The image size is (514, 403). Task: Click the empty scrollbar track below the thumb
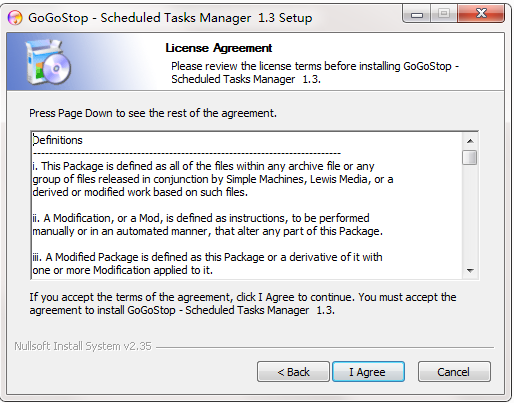coord(470,213)
